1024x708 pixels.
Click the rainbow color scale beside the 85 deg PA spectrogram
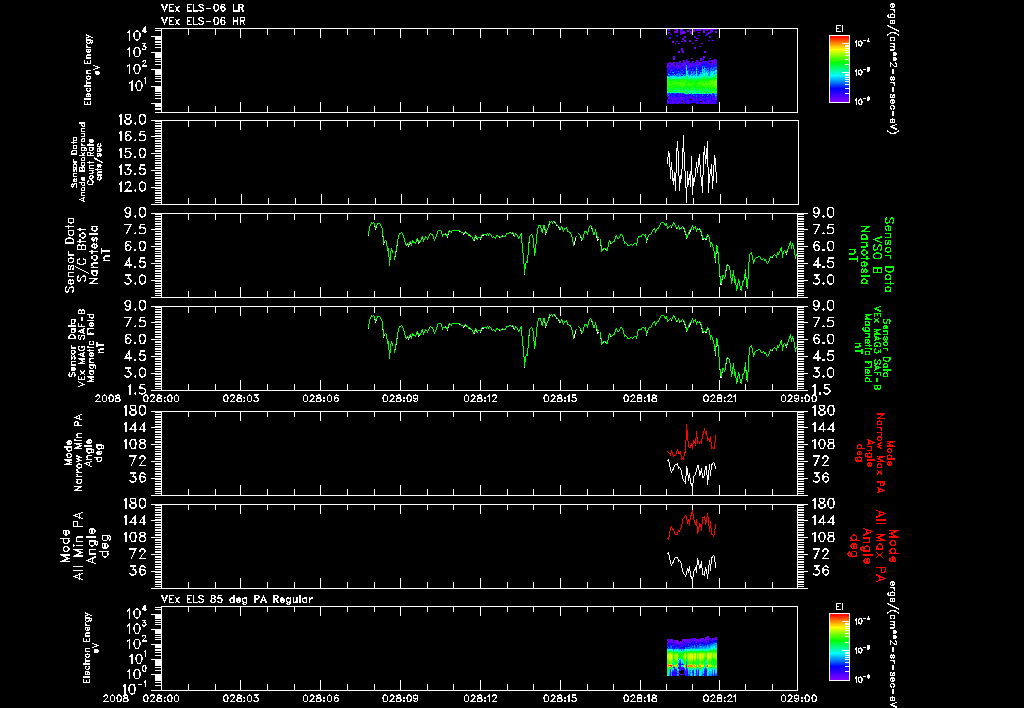click(x=839, y=647)
